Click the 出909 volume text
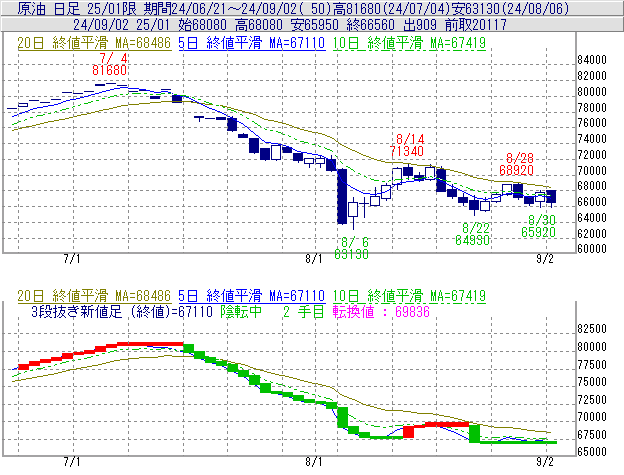The image size is (624, 475). (419, 25)
